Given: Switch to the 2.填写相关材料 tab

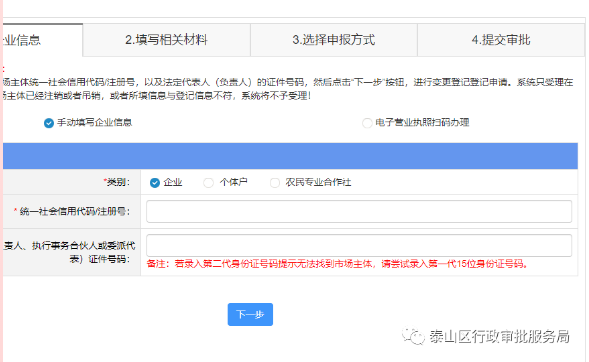Looking at the screenshot, I should click(x=166, y=40).
